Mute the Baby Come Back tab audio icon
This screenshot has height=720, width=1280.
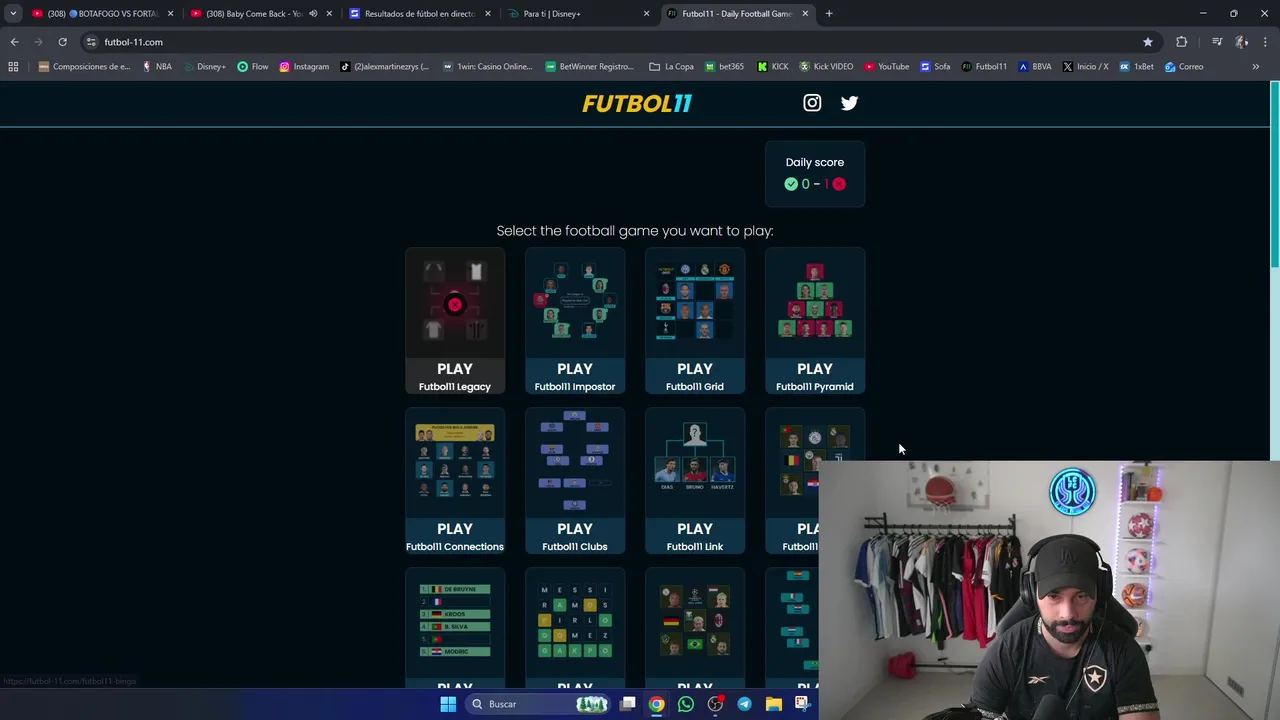point(313,14)
